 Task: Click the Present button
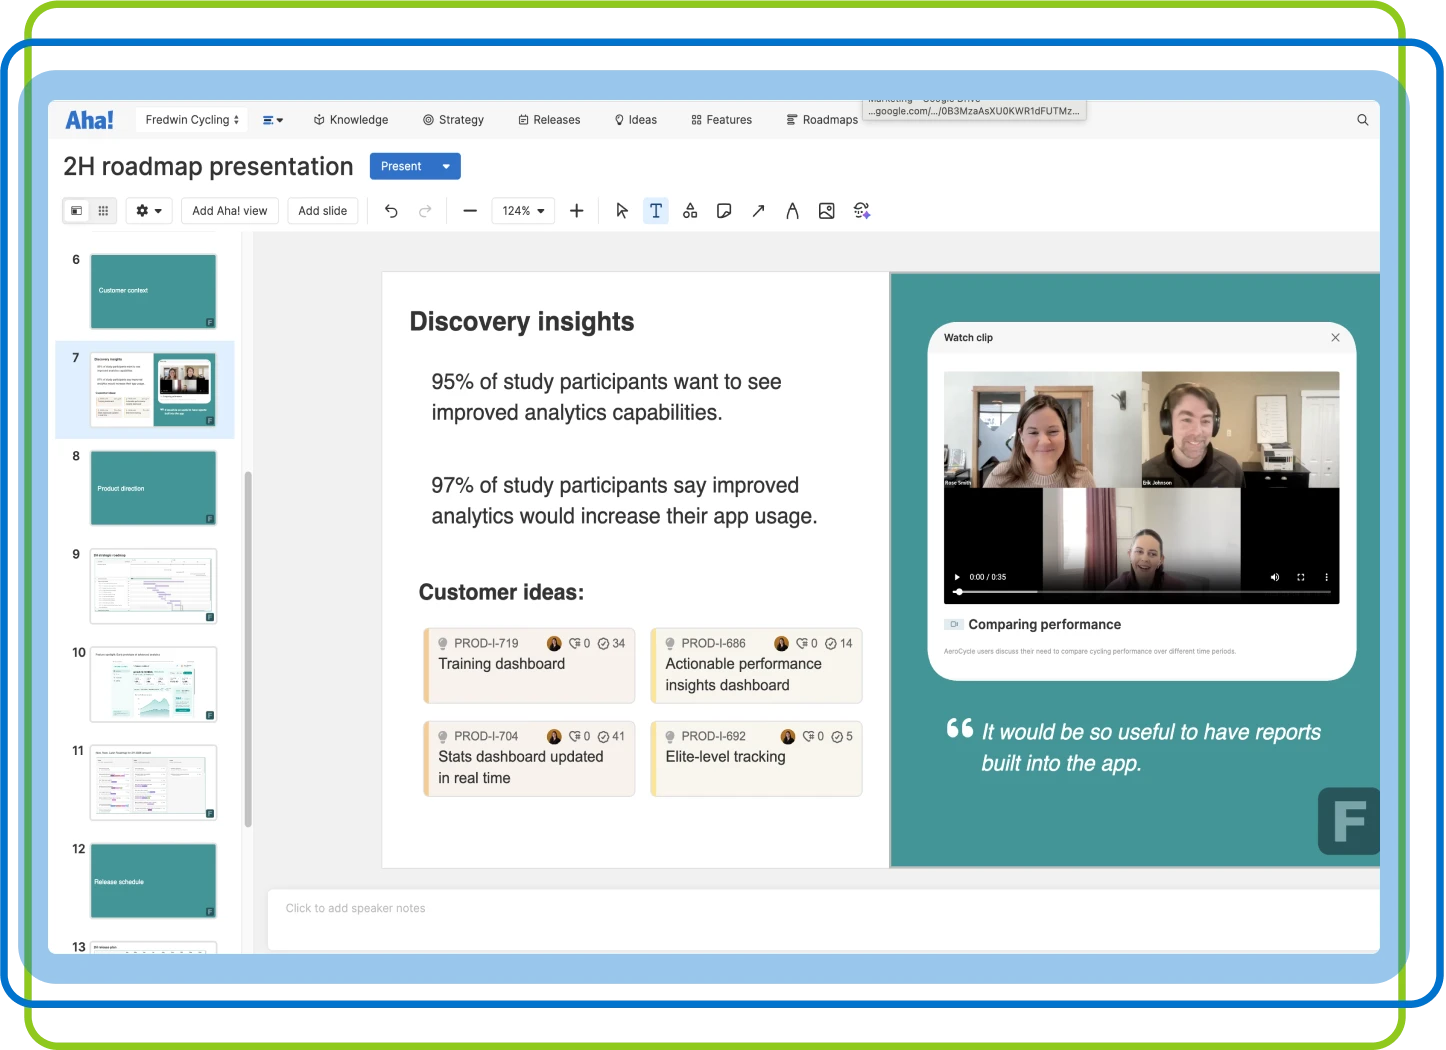coord(401,166)
